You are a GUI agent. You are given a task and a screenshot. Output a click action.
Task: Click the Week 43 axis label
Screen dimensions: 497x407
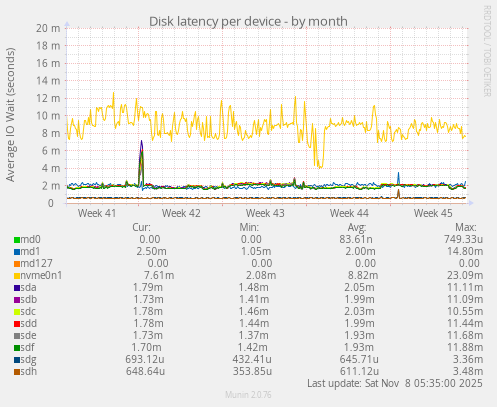[x=265, y=213]
